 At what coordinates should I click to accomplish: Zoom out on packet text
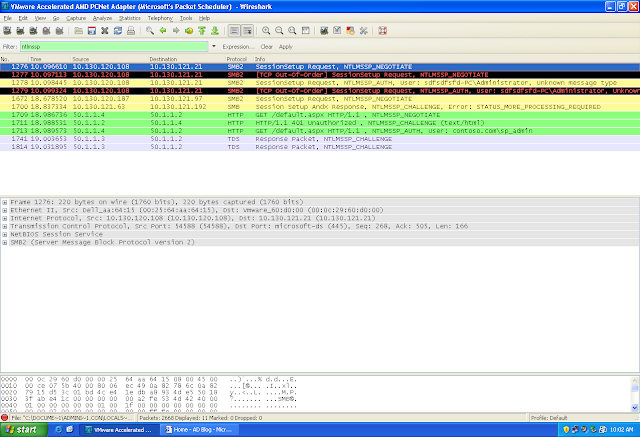[x=279, y=31]
